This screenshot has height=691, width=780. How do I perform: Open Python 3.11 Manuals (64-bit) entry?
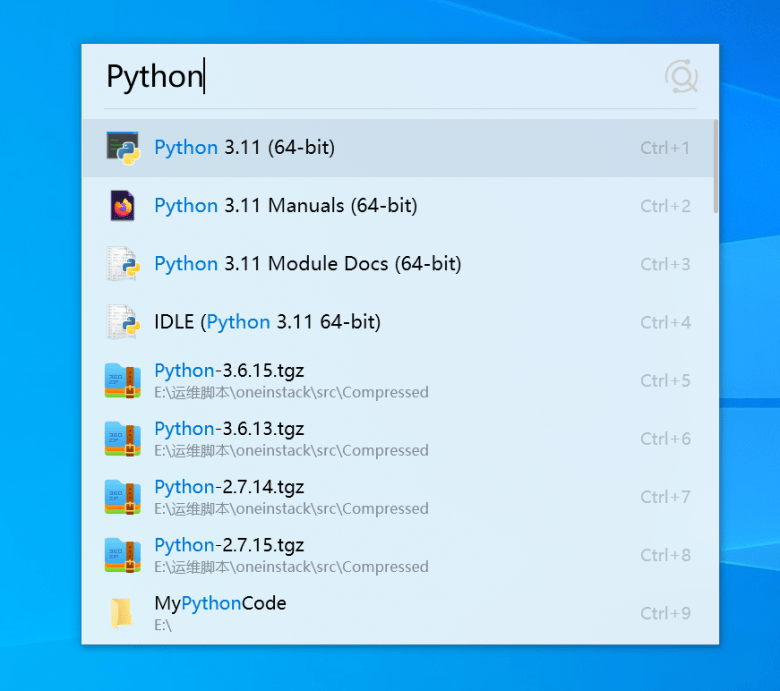400,206
